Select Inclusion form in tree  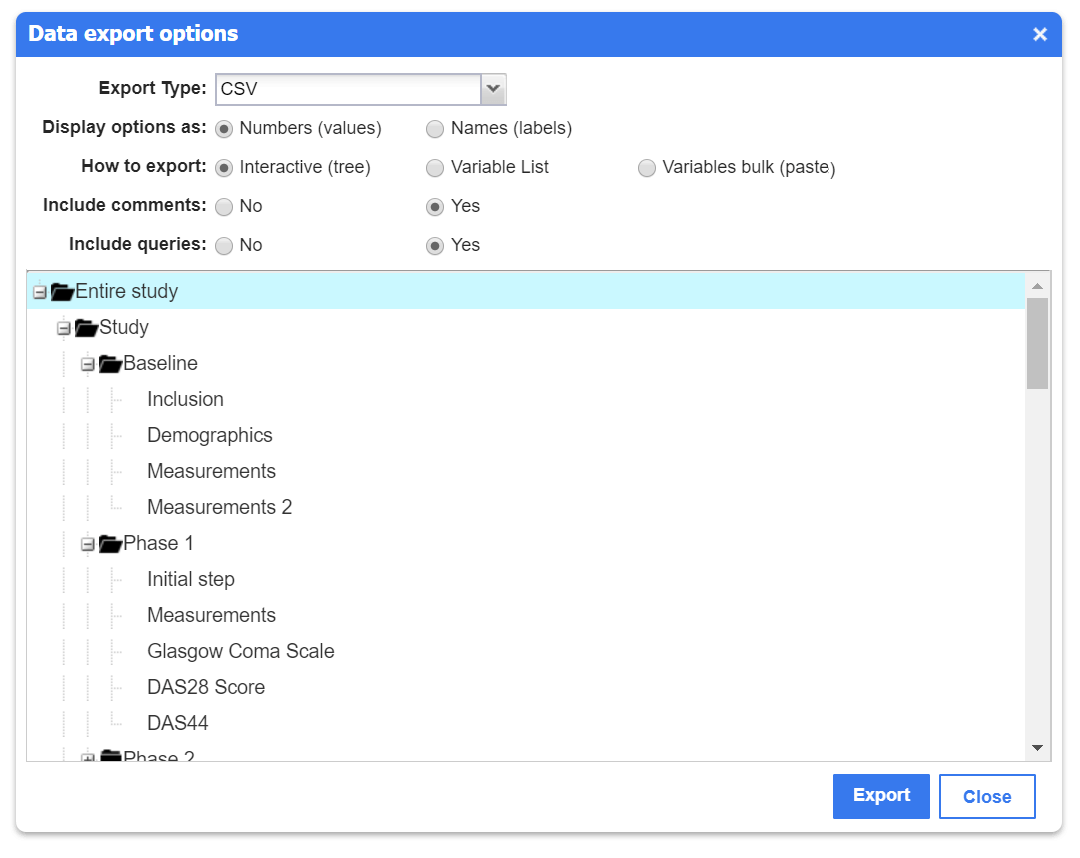point(185,399)
